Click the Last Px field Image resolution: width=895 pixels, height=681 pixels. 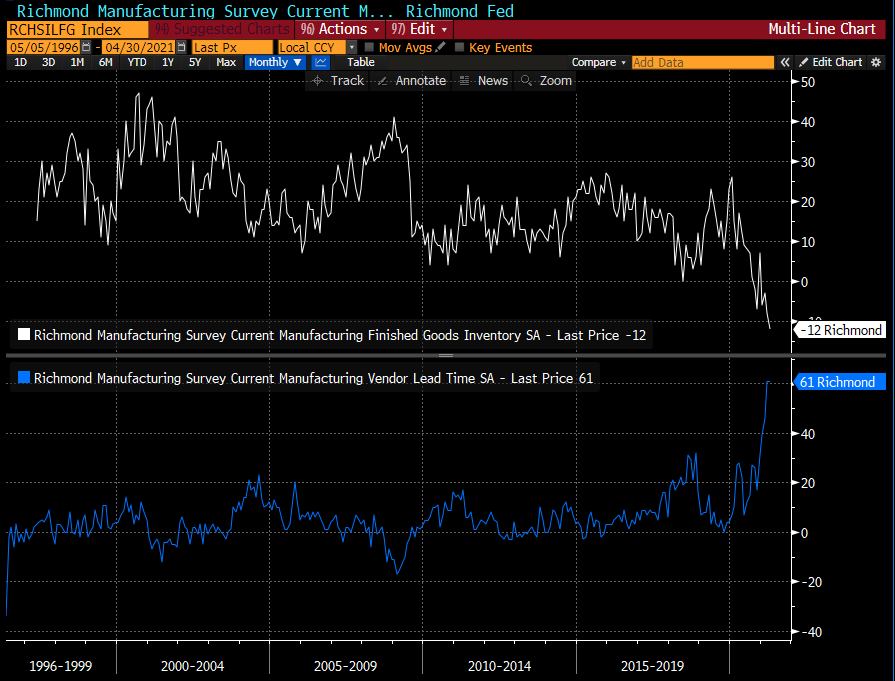[x=232, y=47]
